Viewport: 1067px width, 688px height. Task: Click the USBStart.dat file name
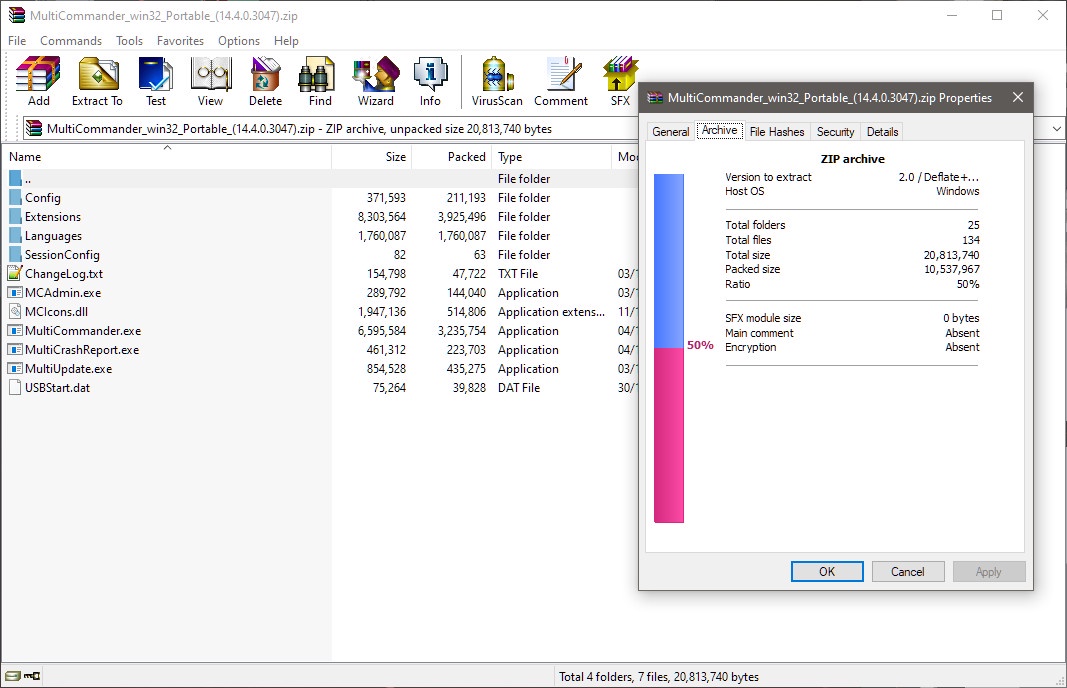point(57,388)
